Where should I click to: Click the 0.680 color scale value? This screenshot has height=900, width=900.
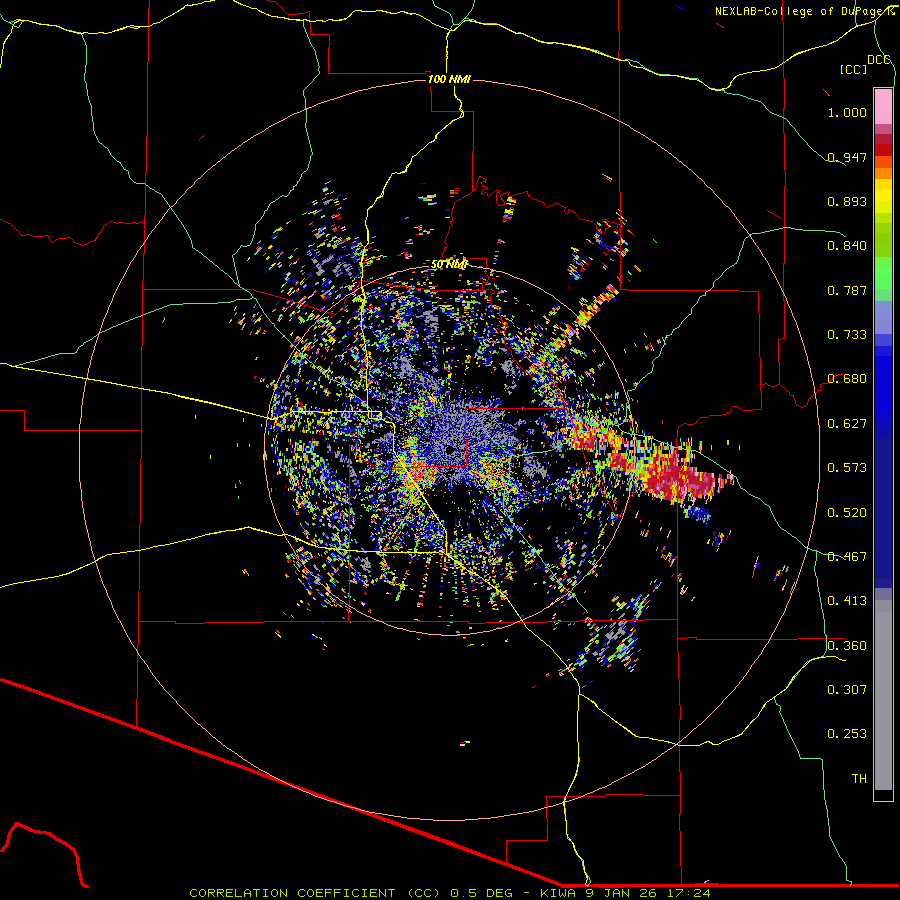coord(847,379)
